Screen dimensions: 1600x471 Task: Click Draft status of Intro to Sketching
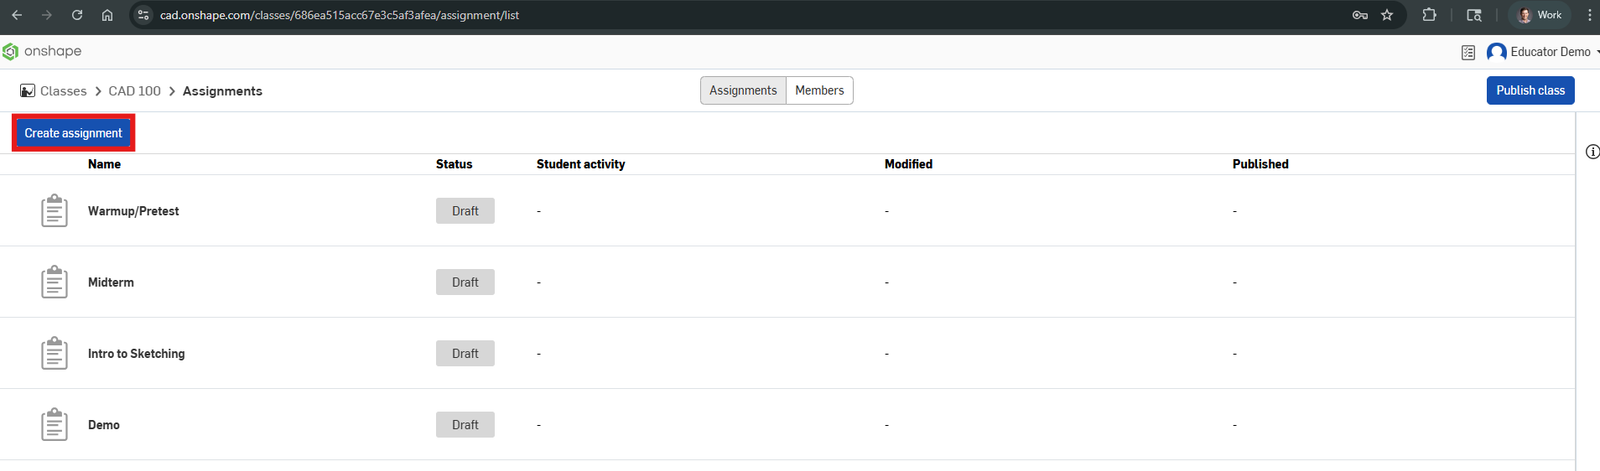465,353
